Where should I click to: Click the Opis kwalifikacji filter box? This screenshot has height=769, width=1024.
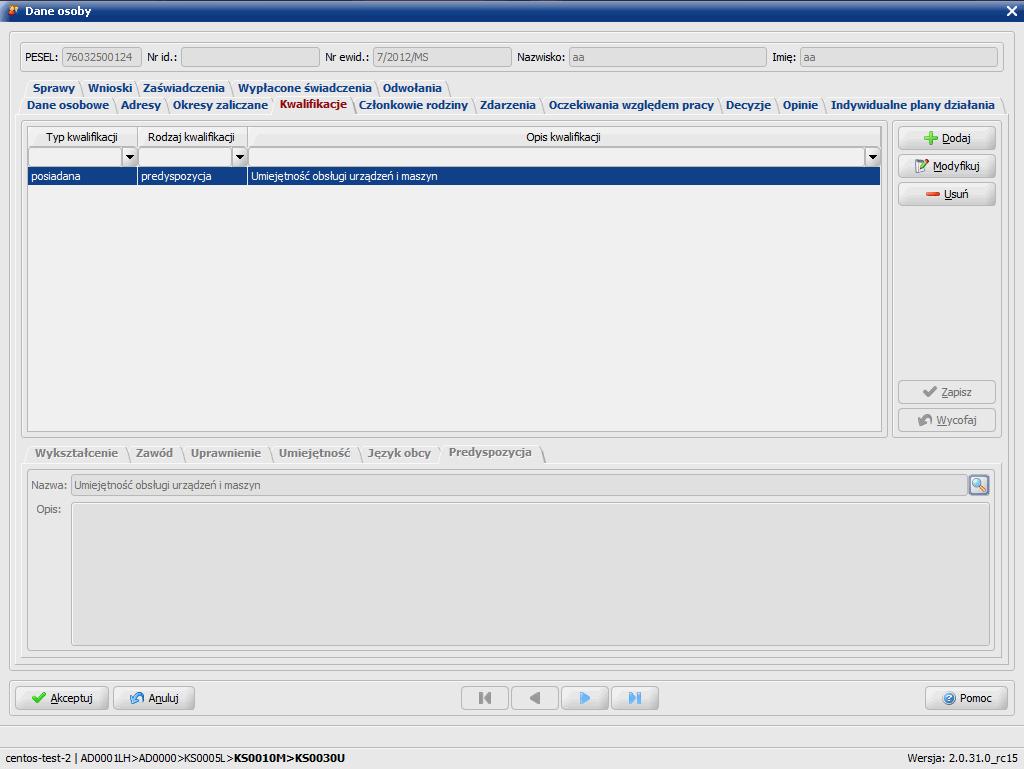556,157
